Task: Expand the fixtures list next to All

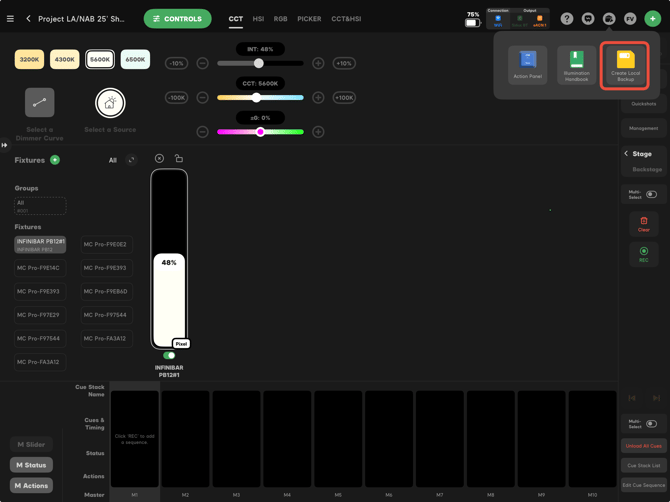Action: click(132, 160)
